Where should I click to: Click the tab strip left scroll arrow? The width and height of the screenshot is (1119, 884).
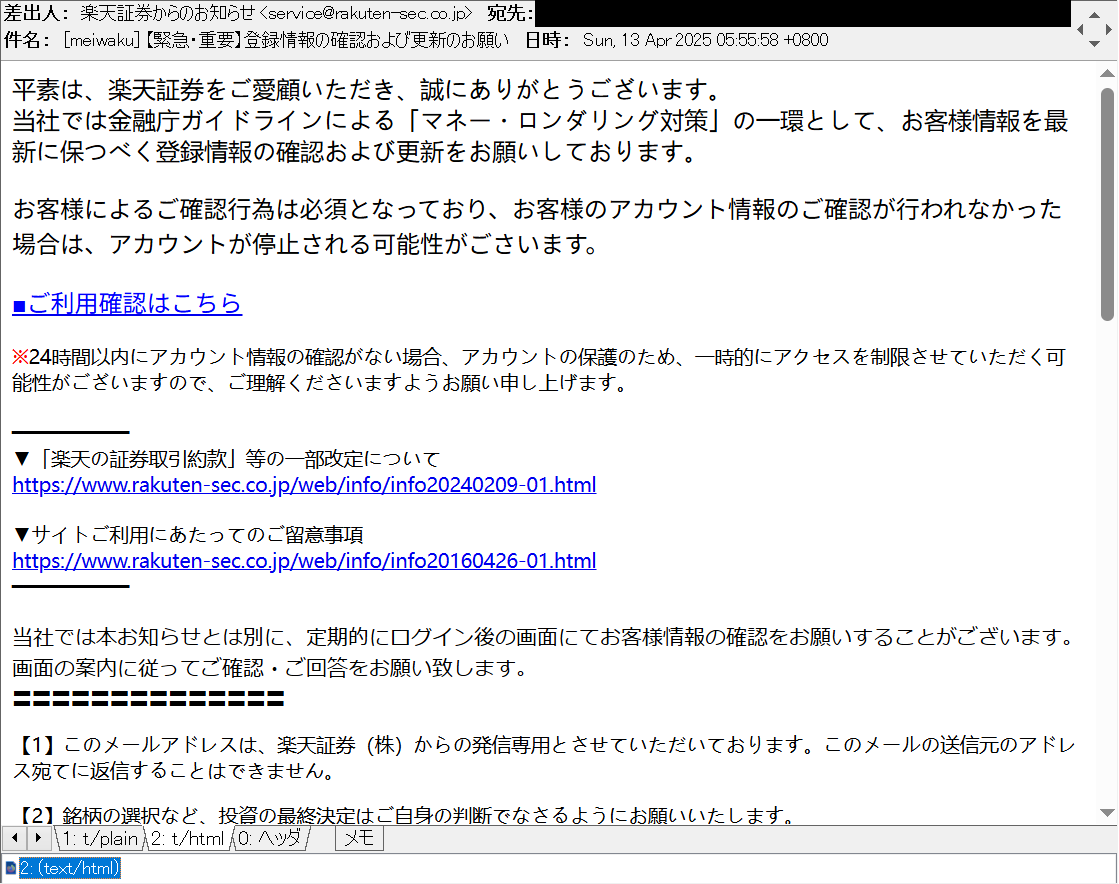(14, 838)
